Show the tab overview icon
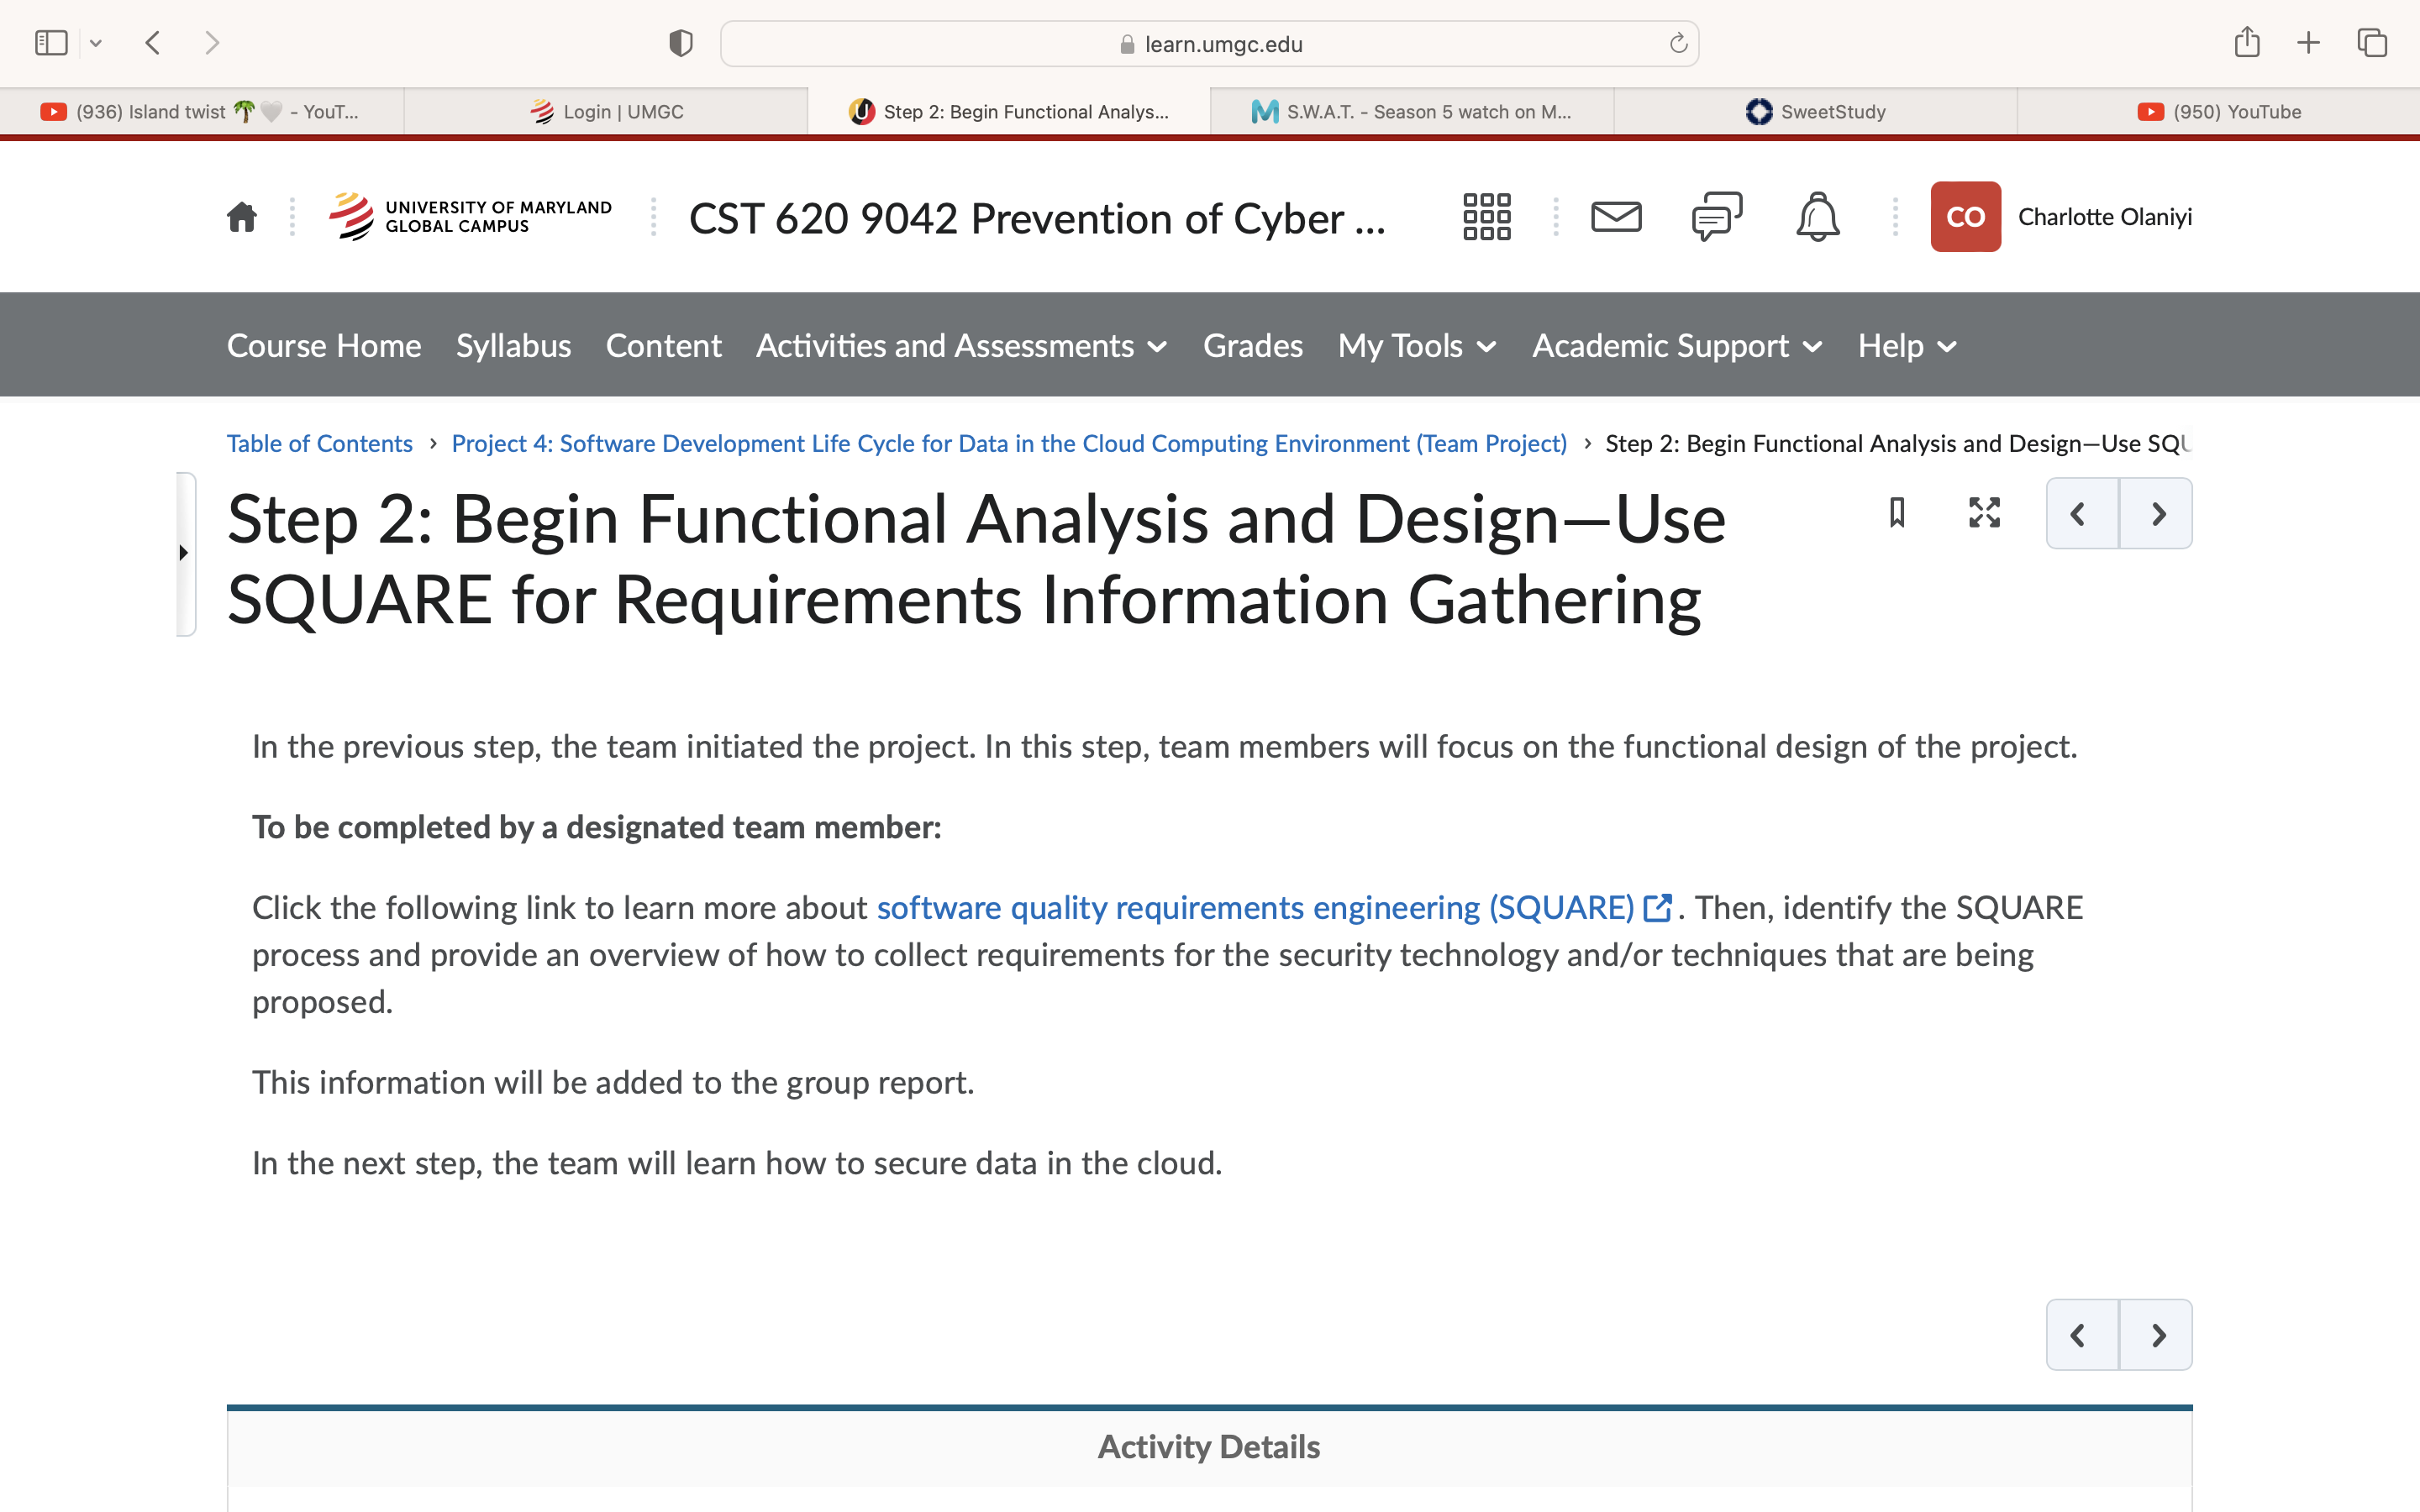 [x=2372, y=43]
